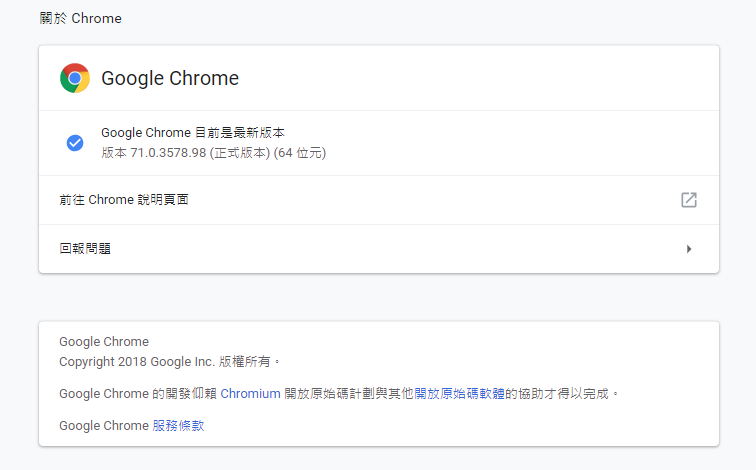This screenshot has height=470, width=756.
Task: Expand the 回報問題 arrow
Action: click(x=689, y=249)
